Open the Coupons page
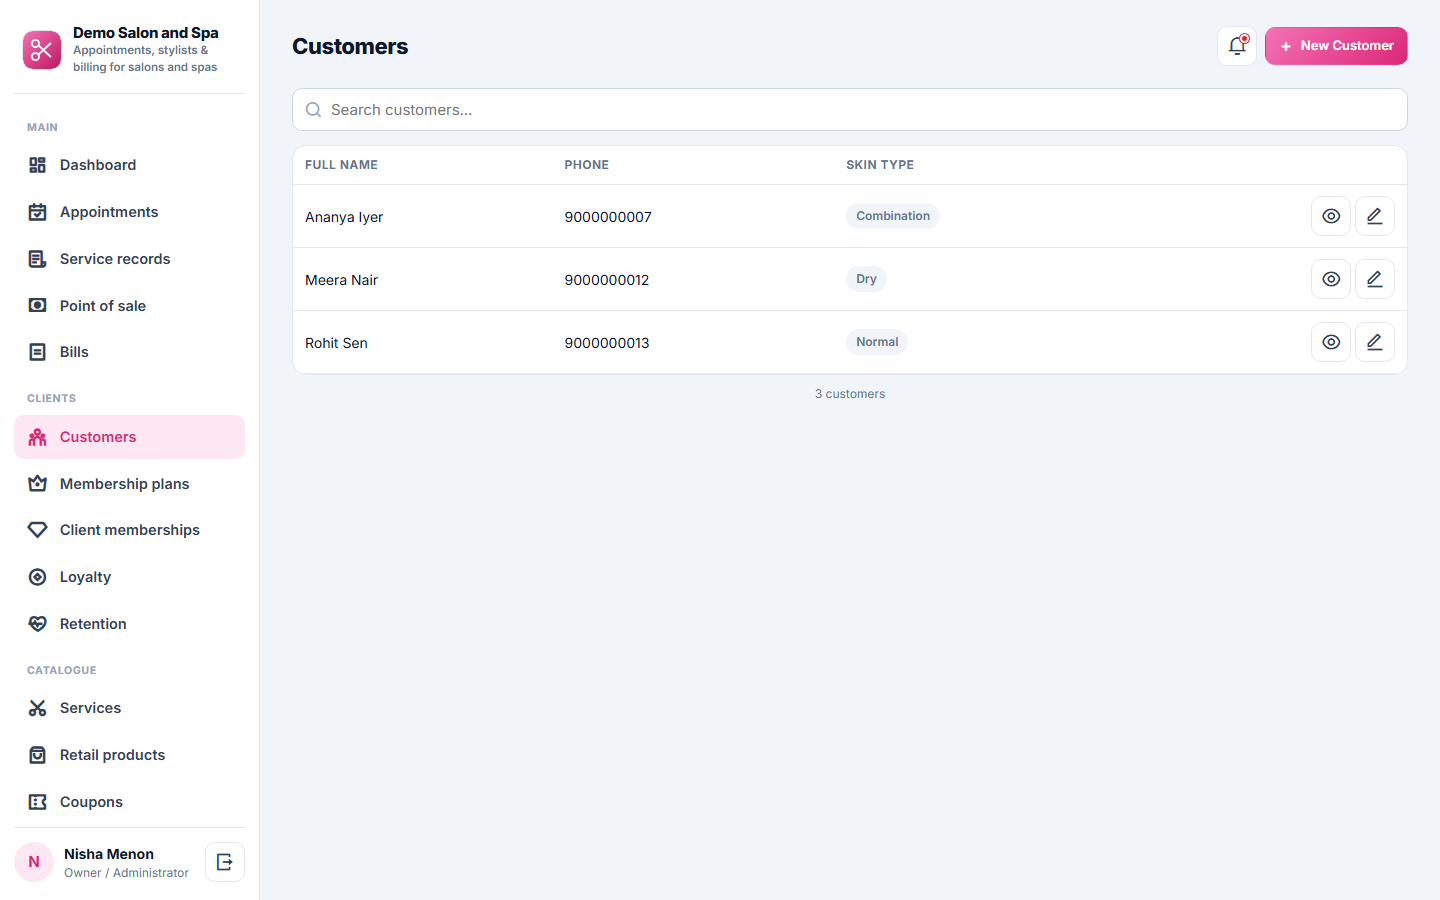Viewport: 1440px width, 900px height. 129,802
